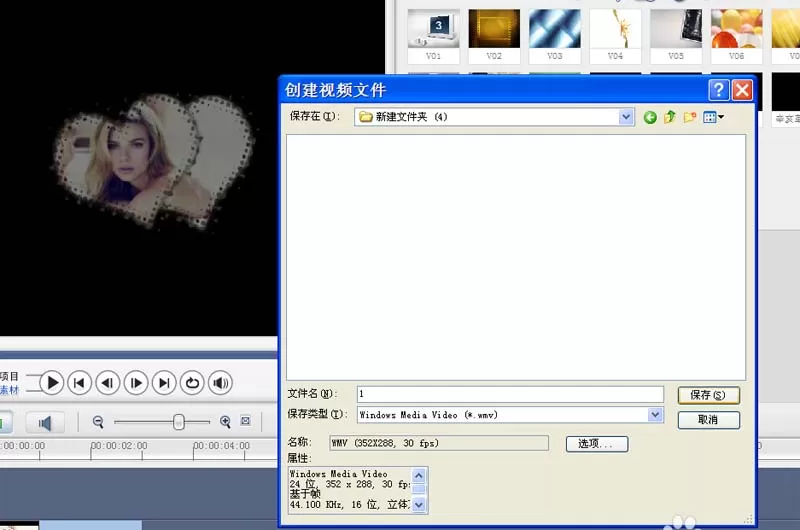
Task: Jump to the end of the clip
Action: tap(164, 383)
